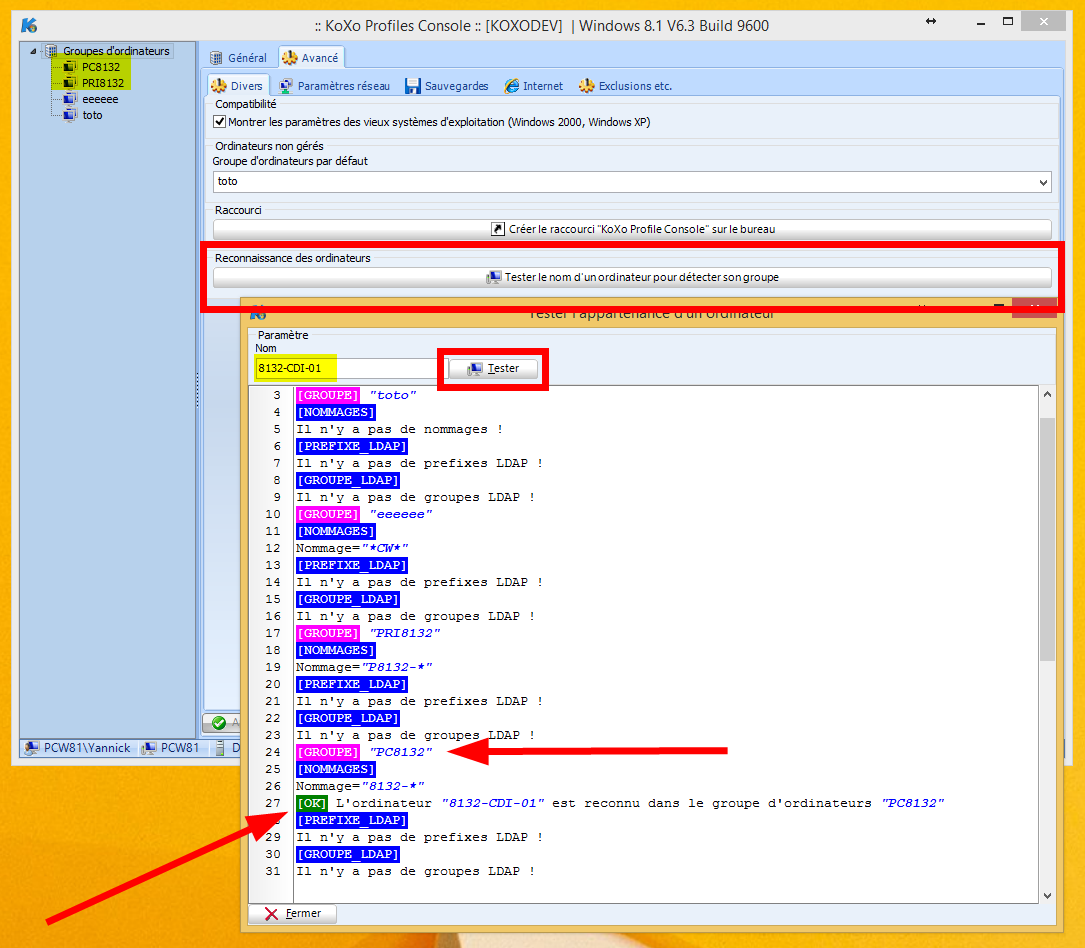Select the toto computer group in the tree
The height and width of the screenshot is (948, 1085).
[x=92, y=115]
